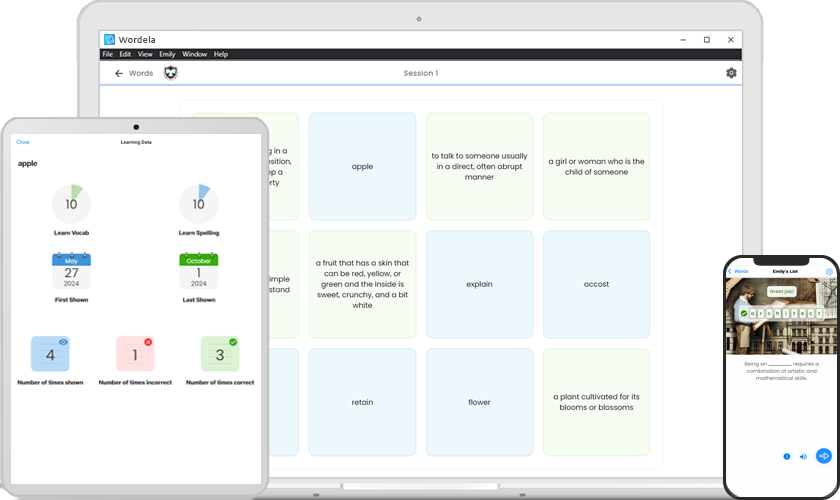Image resolution: width=840 pixels, height=500 pixels.
Task: Select the 'explain' word card
Action: point(479,284)
